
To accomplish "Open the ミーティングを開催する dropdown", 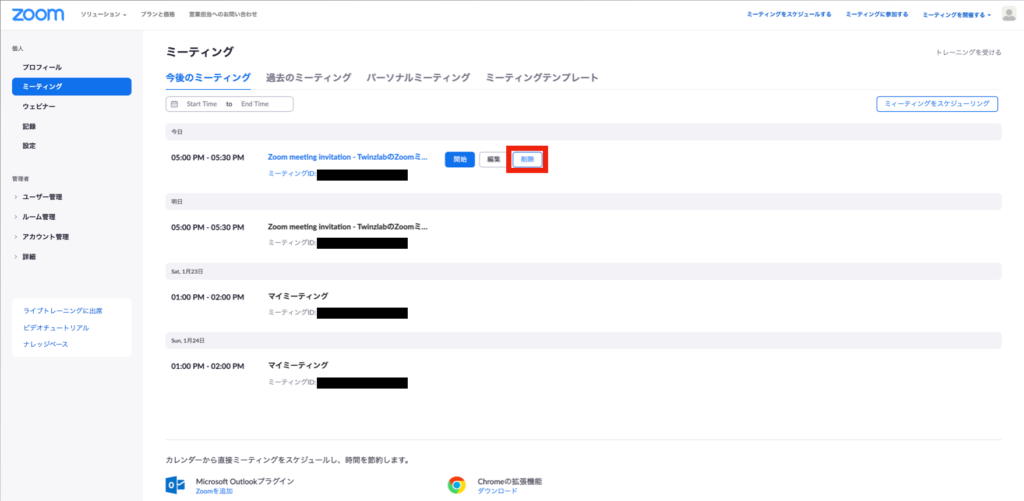I will coord(957,15).
